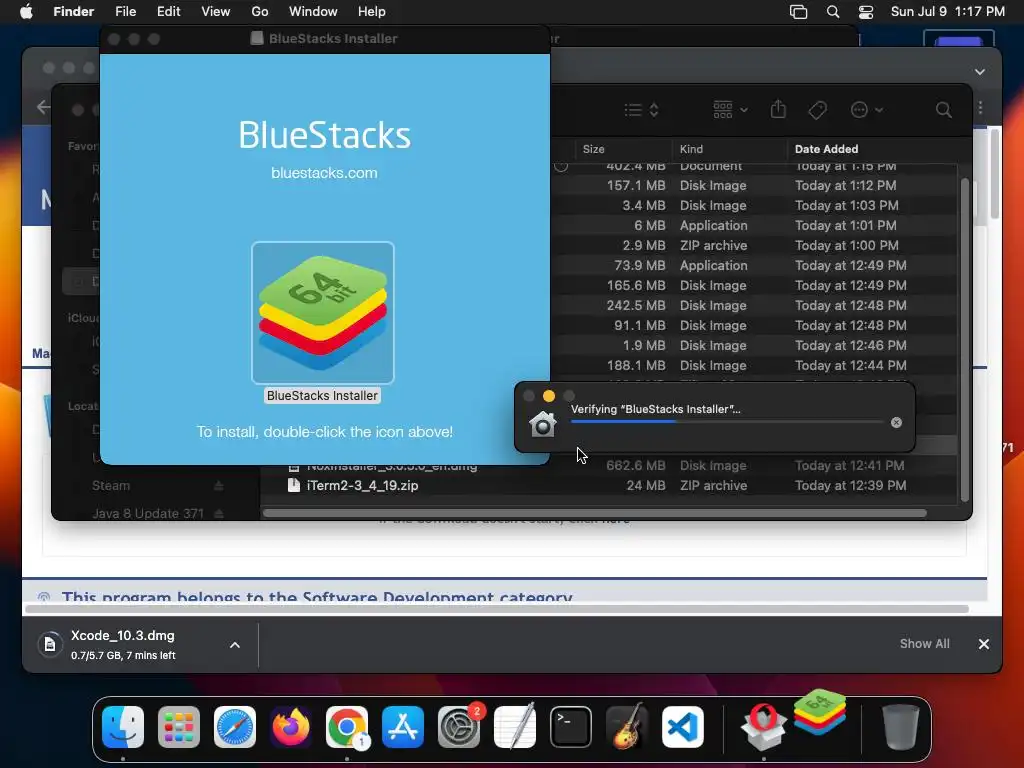The image size is (1024, 768).
Task: Open the Apple menu
Action: pyautogui.click(x=26, y=12)
